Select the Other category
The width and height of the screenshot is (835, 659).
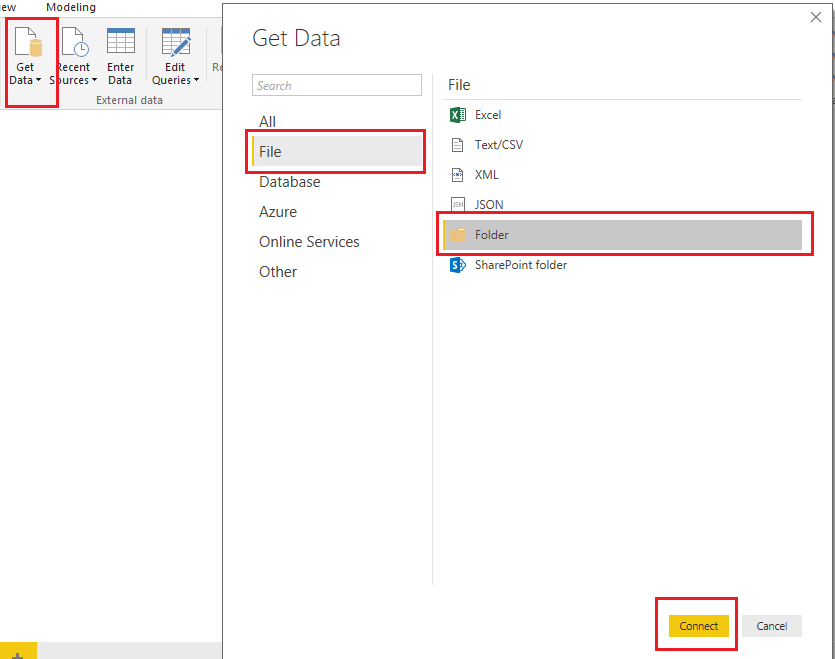(278, 272)
